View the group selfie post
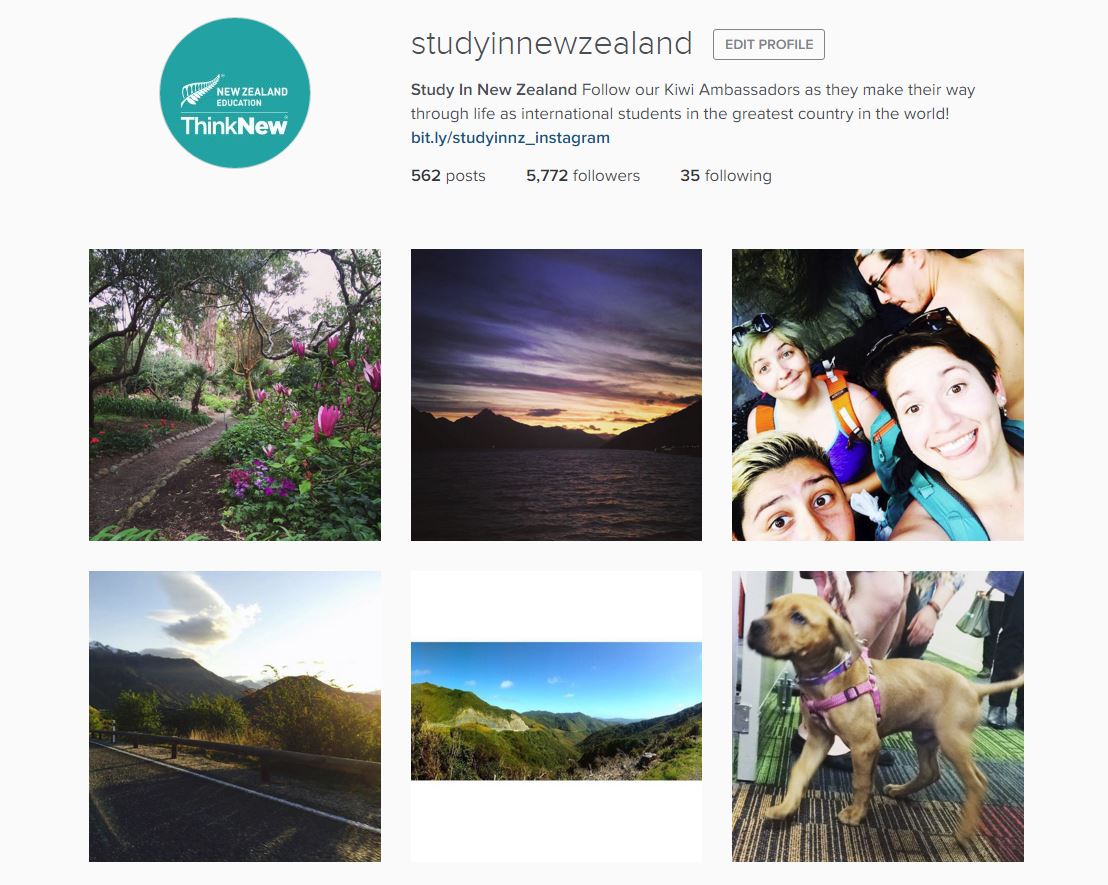This screenshot has height=885, width=1108. tap(878, 394)
